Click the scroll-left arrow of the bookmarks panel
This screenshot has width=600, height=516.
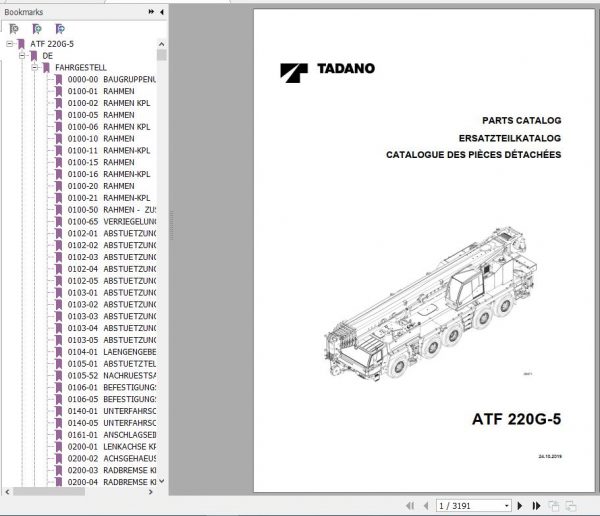point(7,492)
